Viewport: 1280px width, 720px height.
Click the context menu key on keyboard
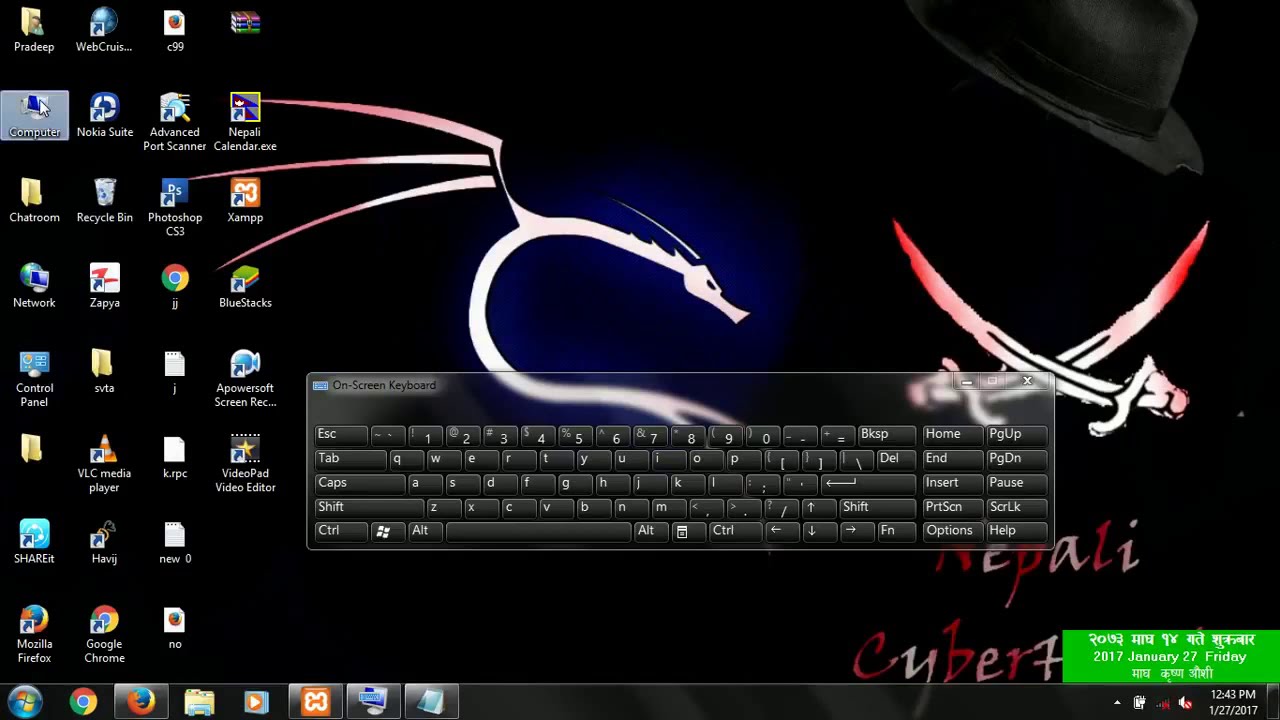click(682, 531)
